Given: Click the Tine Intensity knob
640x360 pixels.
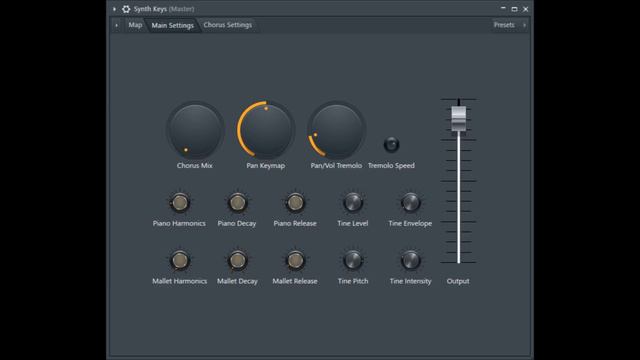Looking at the screenshot, I should [x=410, y=260].
